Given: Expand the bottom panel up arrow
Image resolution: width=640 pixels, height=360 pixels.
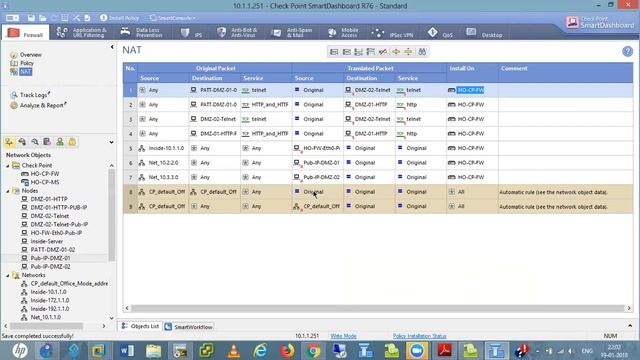Looking at the screenshot, I should tap(630, 326).
